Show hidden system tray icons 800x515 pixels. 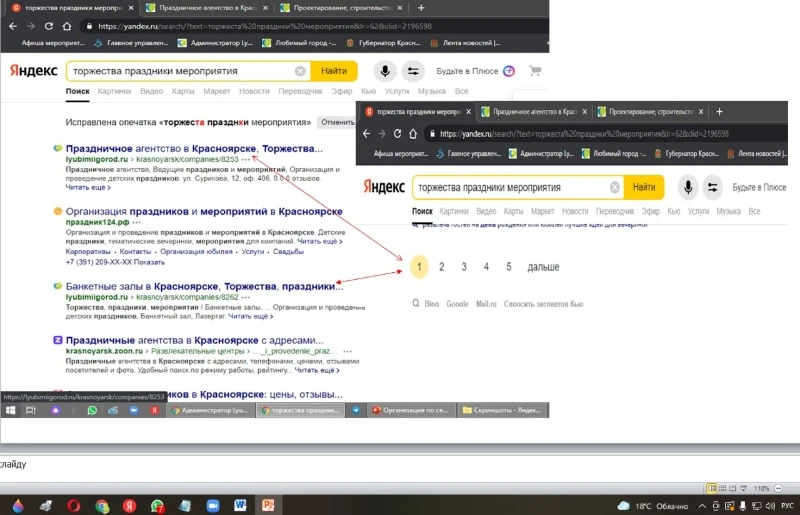pos(702,506)
